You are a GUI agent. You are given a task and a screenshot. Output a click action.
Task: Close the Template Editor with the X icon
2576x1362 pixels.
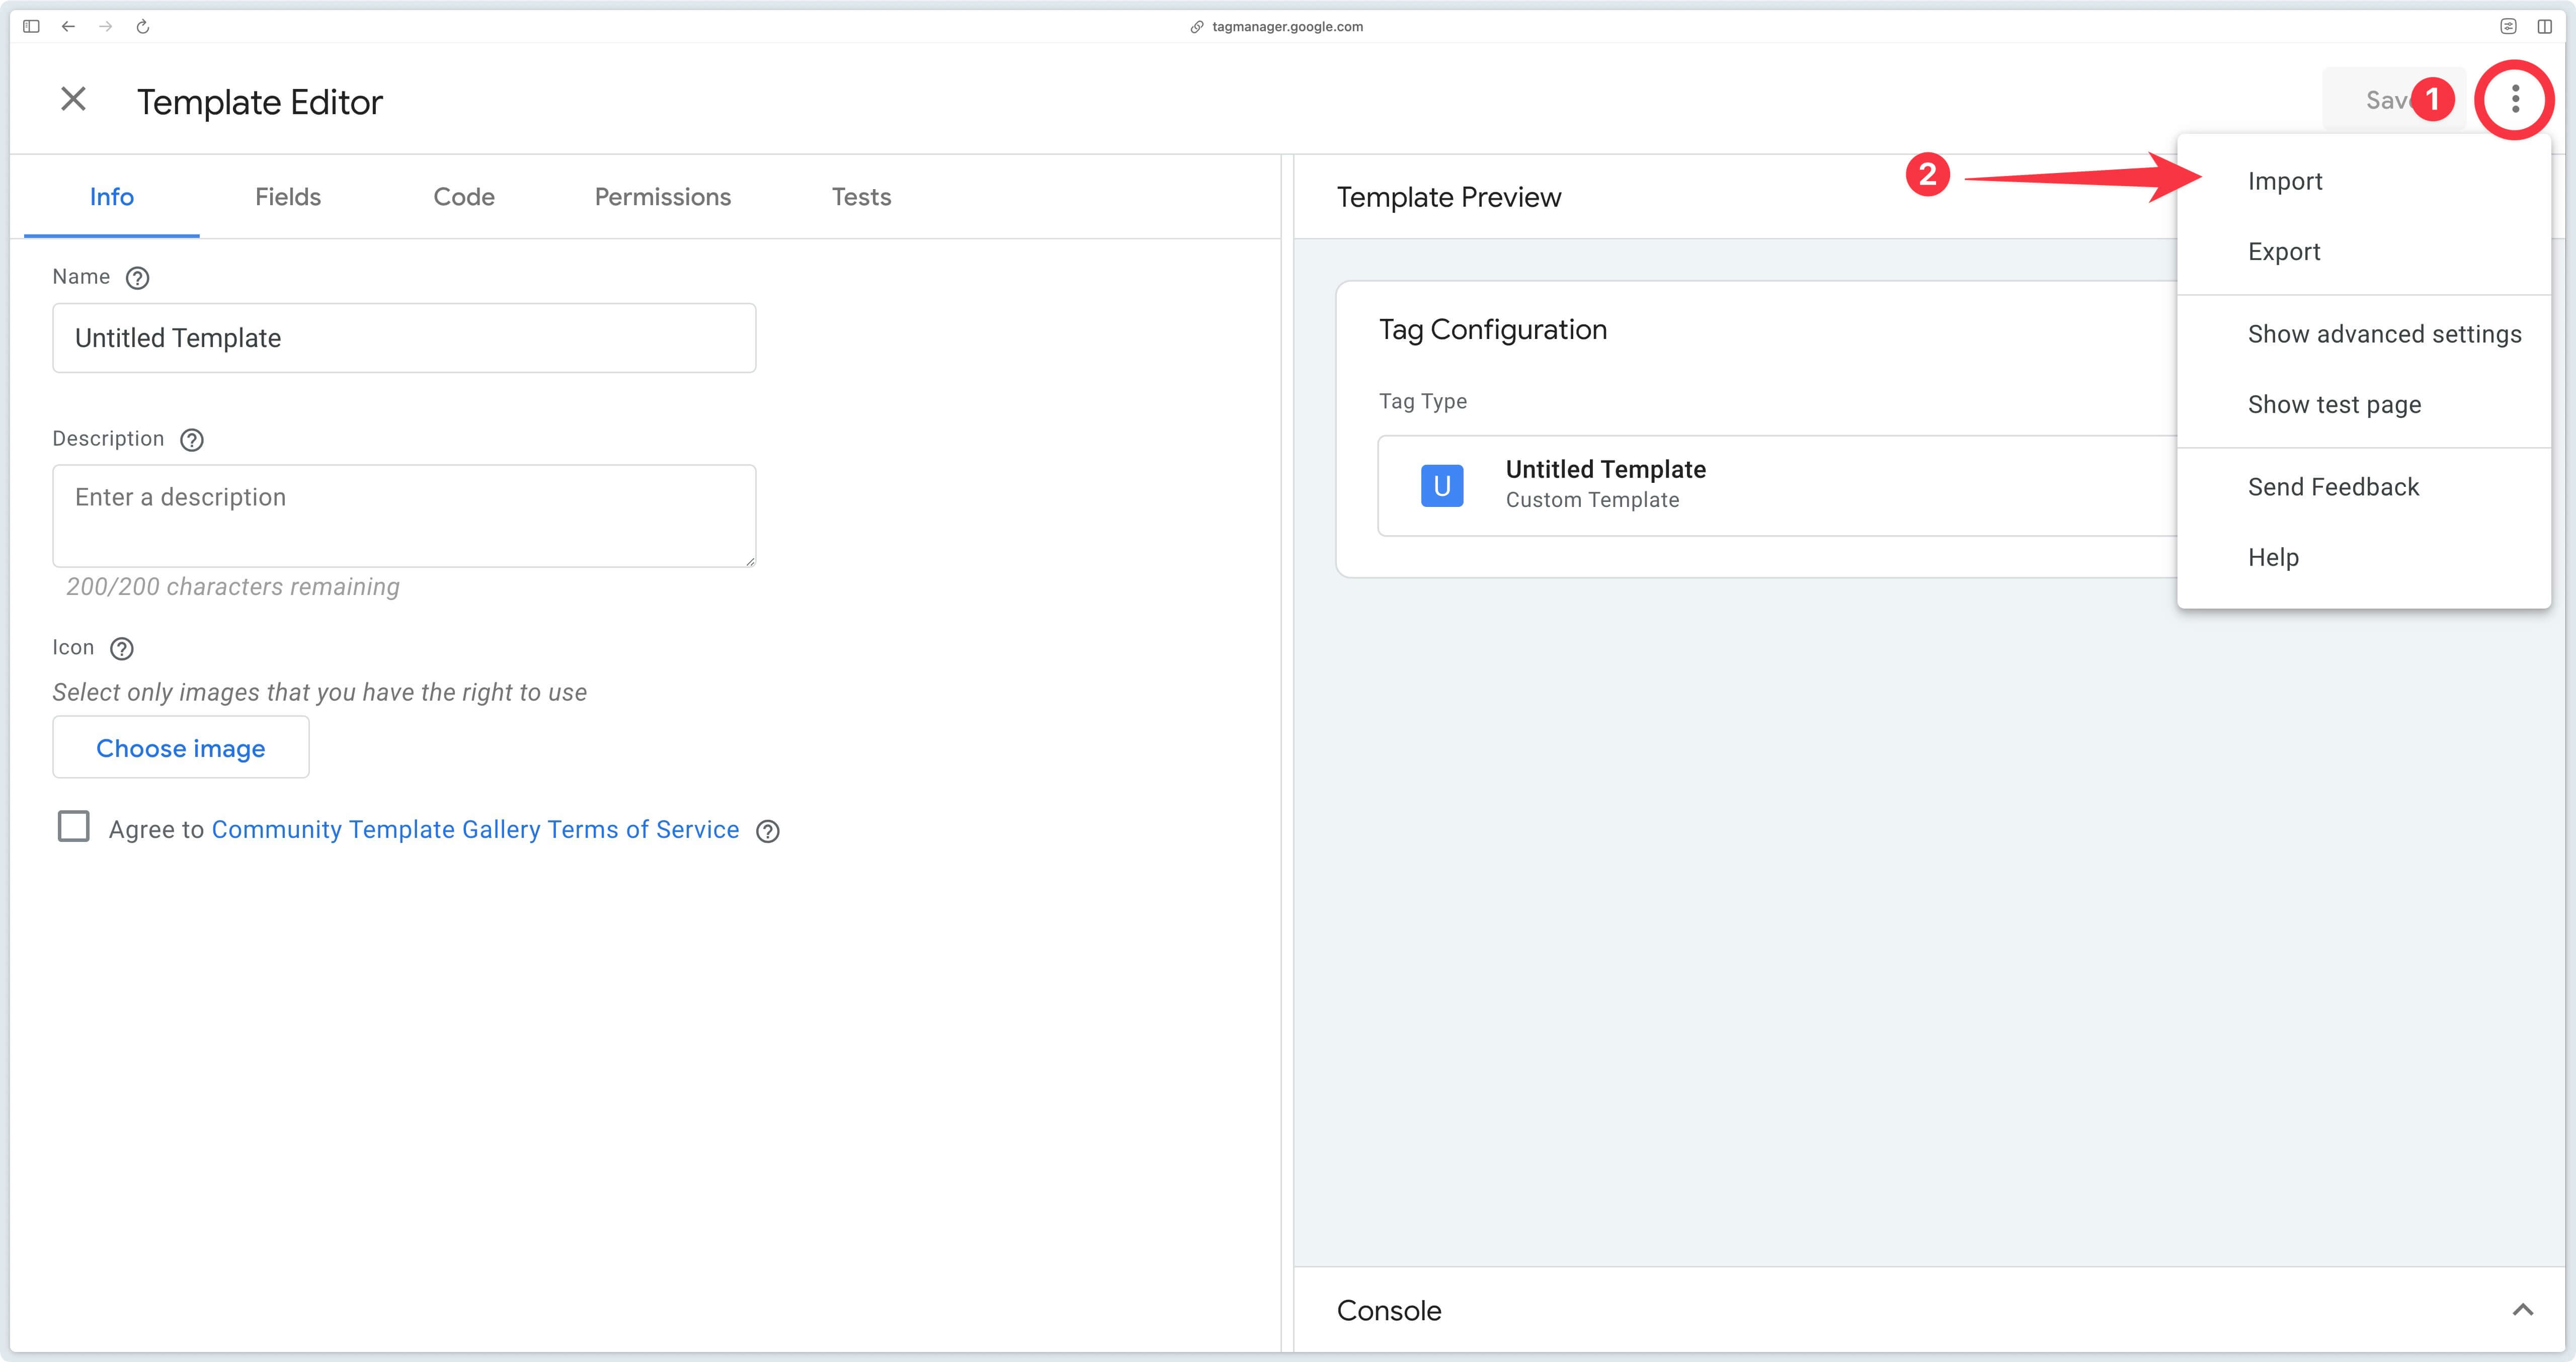pyautogui.click(x=73, y=99)
